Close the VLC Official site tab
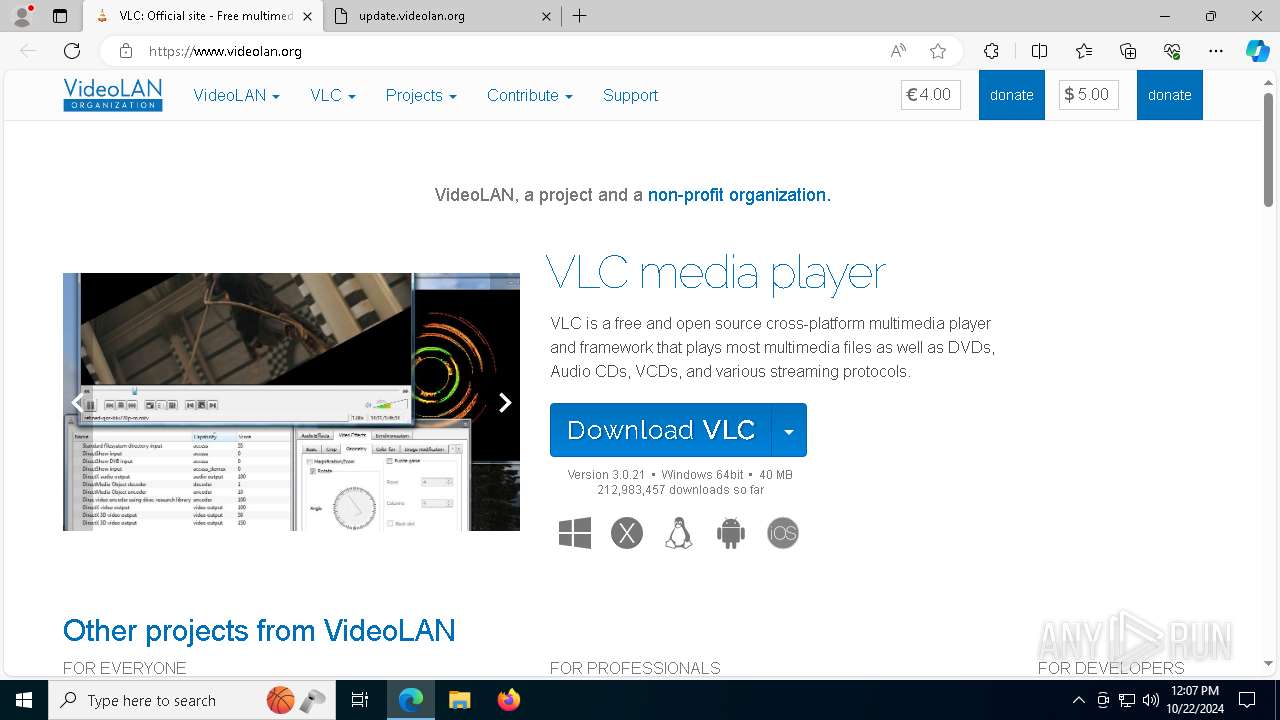The image size is (1280, 720). pyautogui.click(x=307, y=16)
